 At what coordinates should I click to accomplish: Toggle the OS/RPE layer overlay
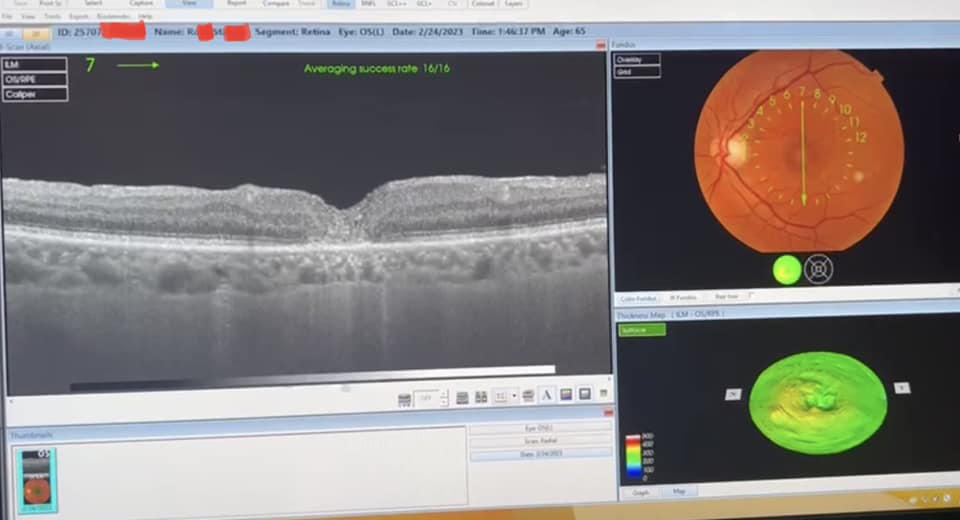pyautogui.click(x=35, y=79)
